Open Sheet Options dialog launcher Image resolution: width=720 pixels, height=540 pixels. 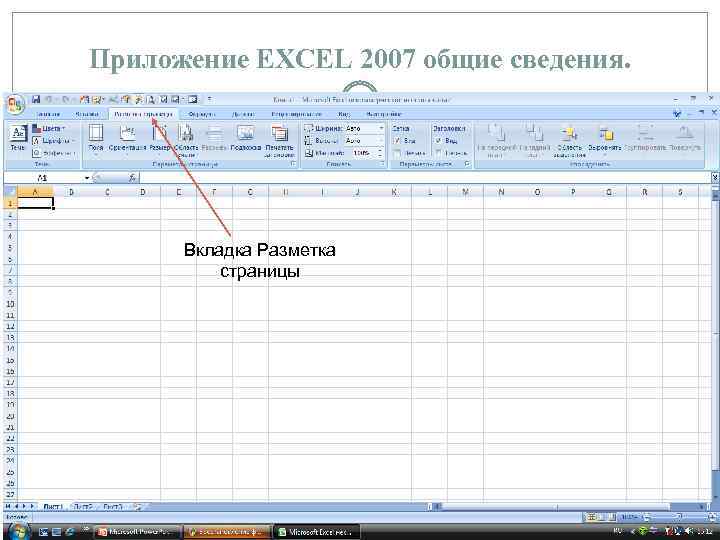pyautogui.click(x=467, y=164)
